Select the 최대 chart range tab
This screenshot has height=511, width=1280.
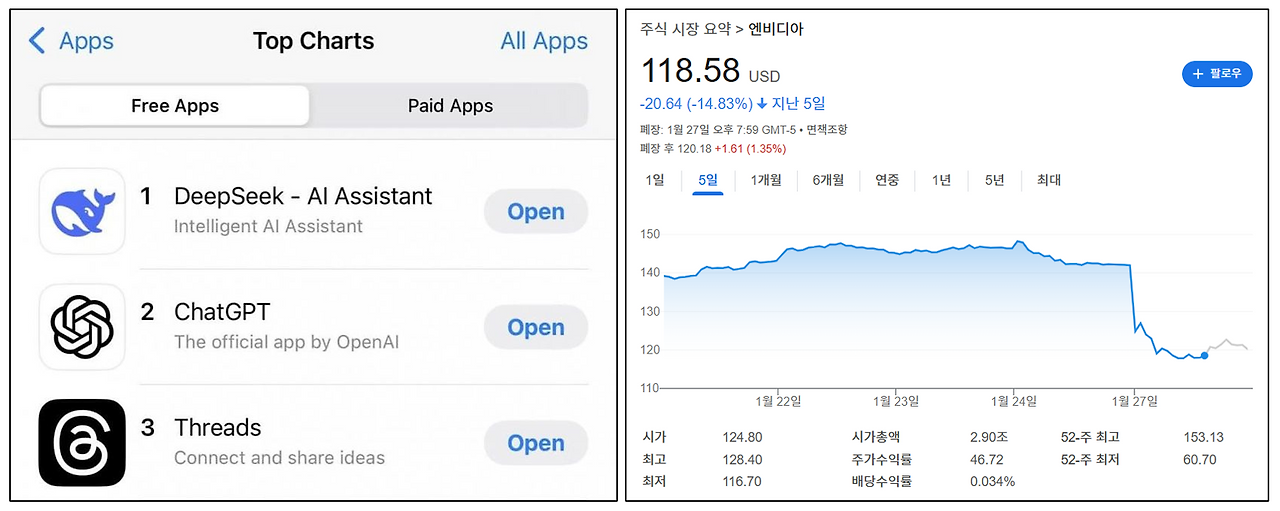click(x=1049, y=181)
